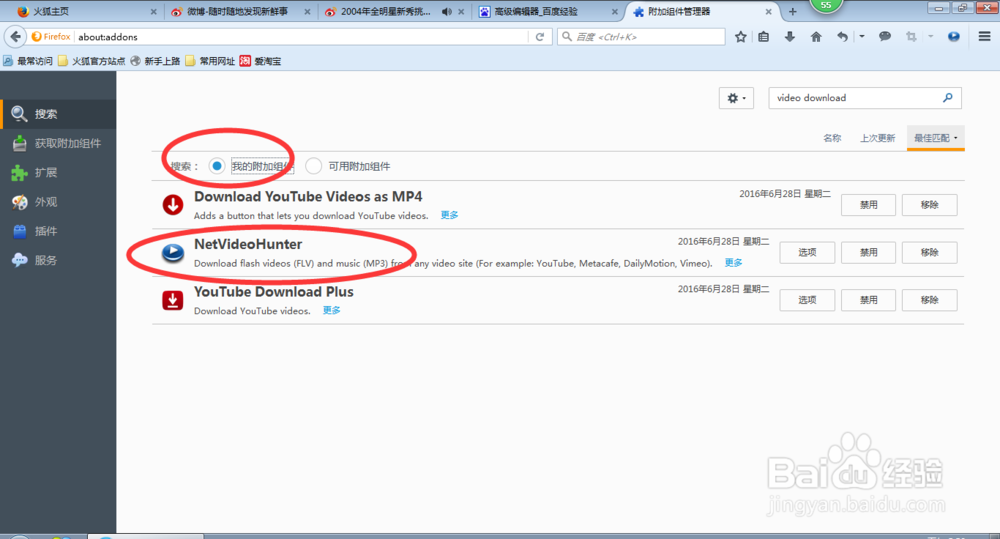Bookmark this page with star icon
This screenshot has height=539, width=1000.
[740, 37]
